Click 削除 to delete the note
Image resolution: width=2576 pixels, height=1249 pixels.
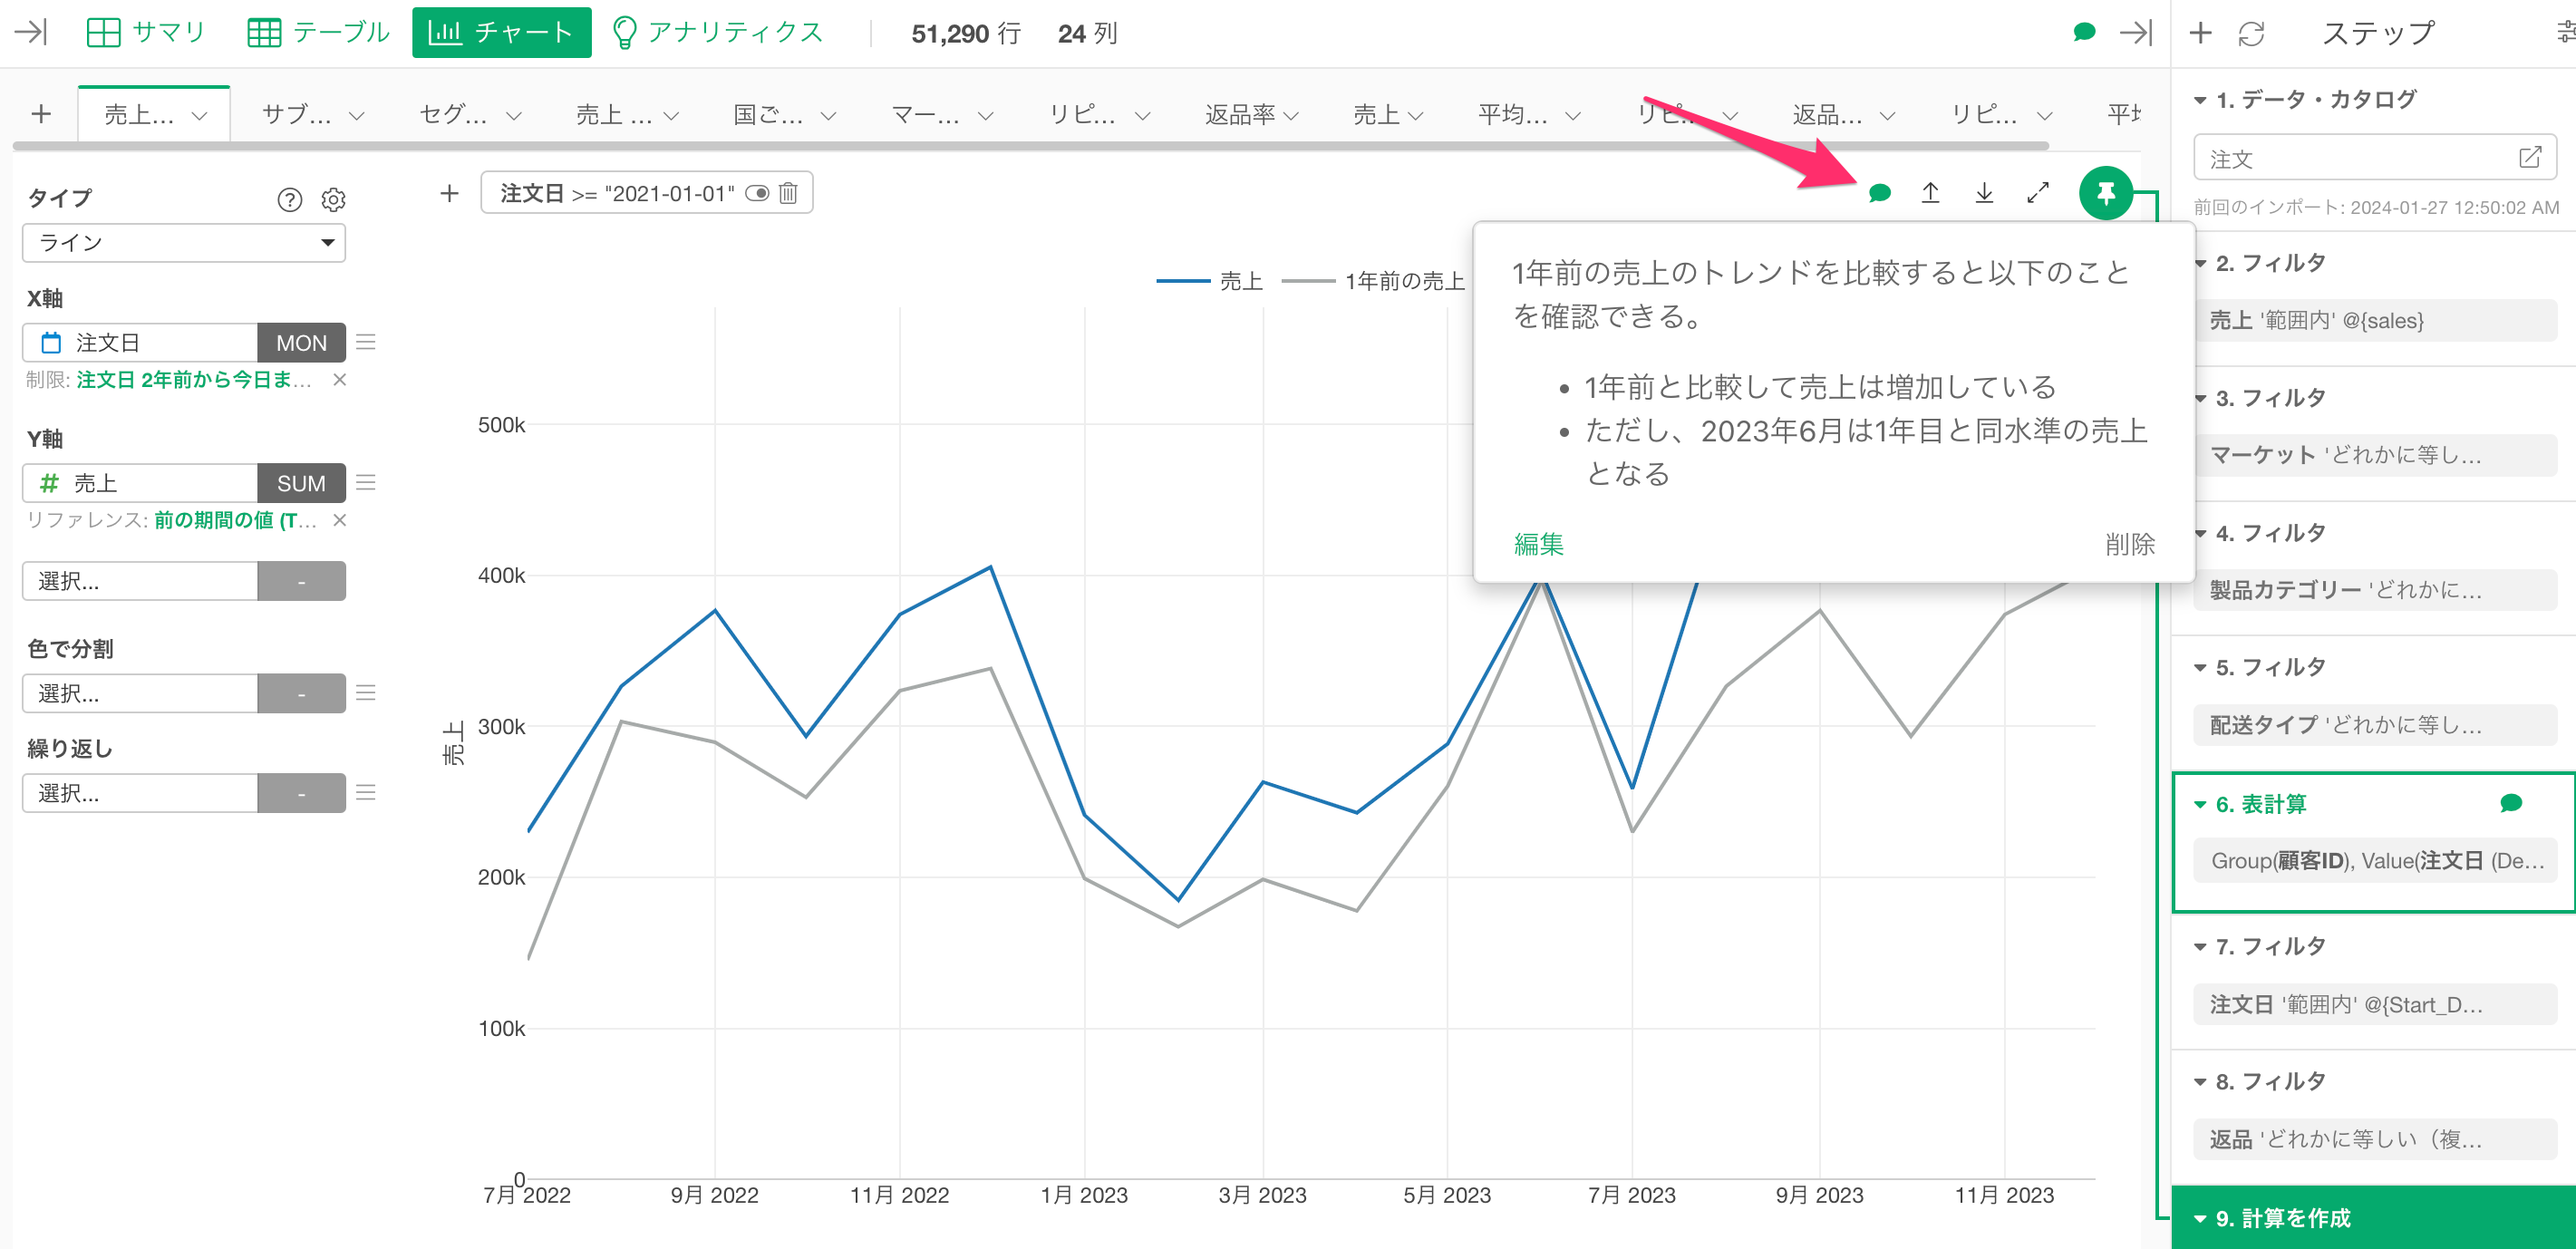(x=2130, y=543)
